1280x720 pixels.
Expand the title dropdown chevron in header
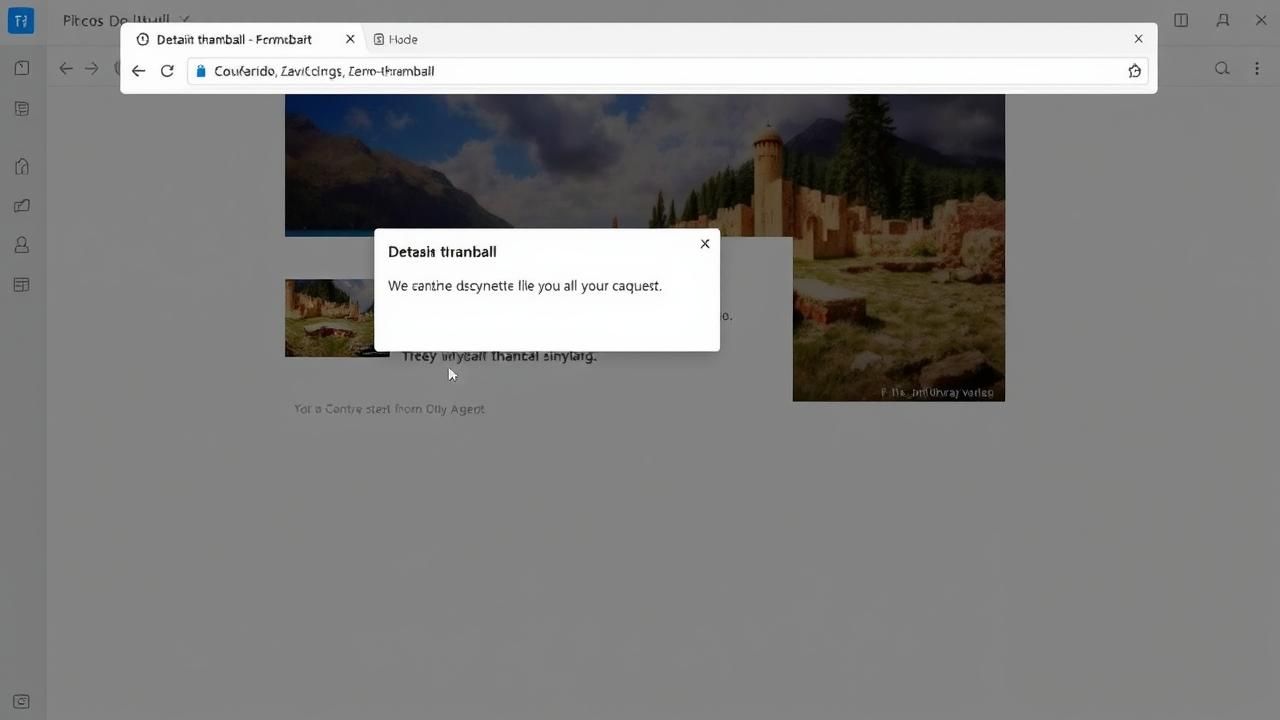[186, 20]
